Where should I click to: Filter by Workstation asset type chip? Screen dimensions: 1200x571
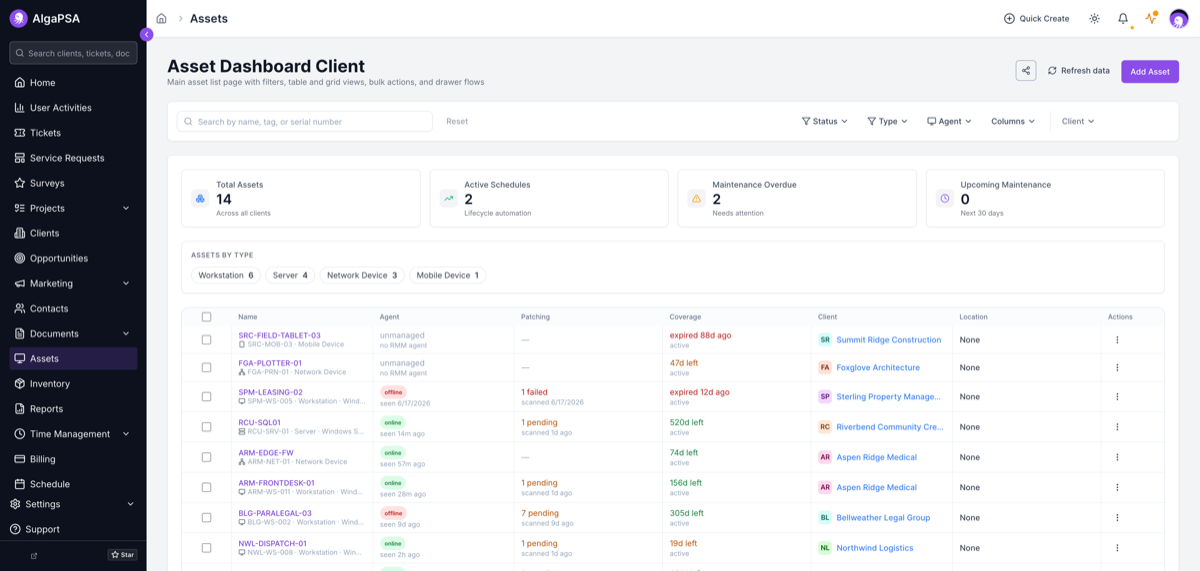tap(226, 275)
